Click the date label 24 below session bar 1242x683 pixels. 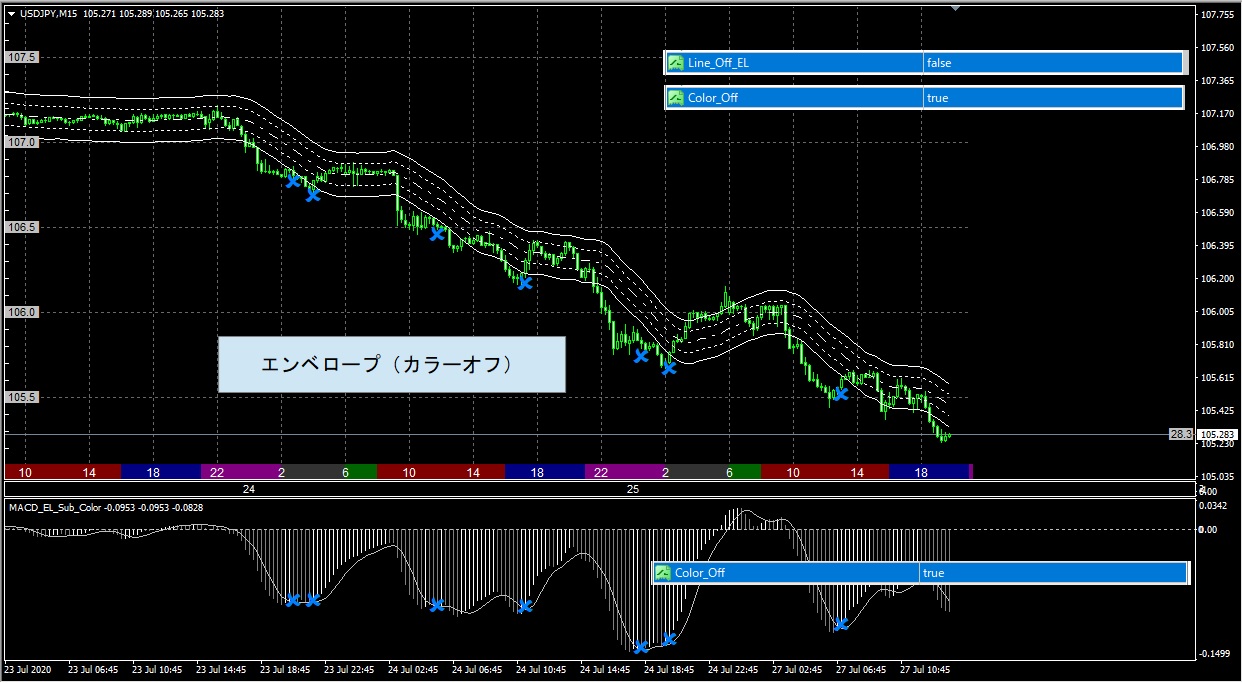(x=249, y=490)
